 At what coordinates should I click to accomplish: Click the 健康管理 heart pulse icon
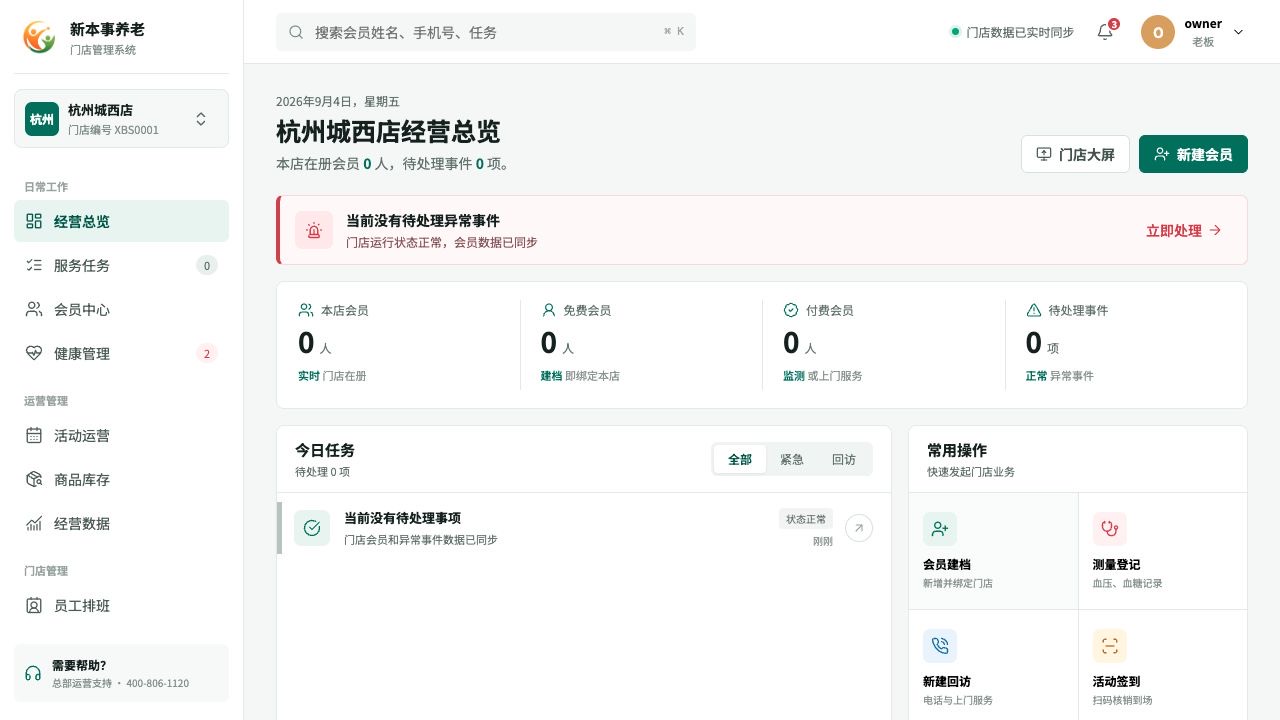click(34, 353)
